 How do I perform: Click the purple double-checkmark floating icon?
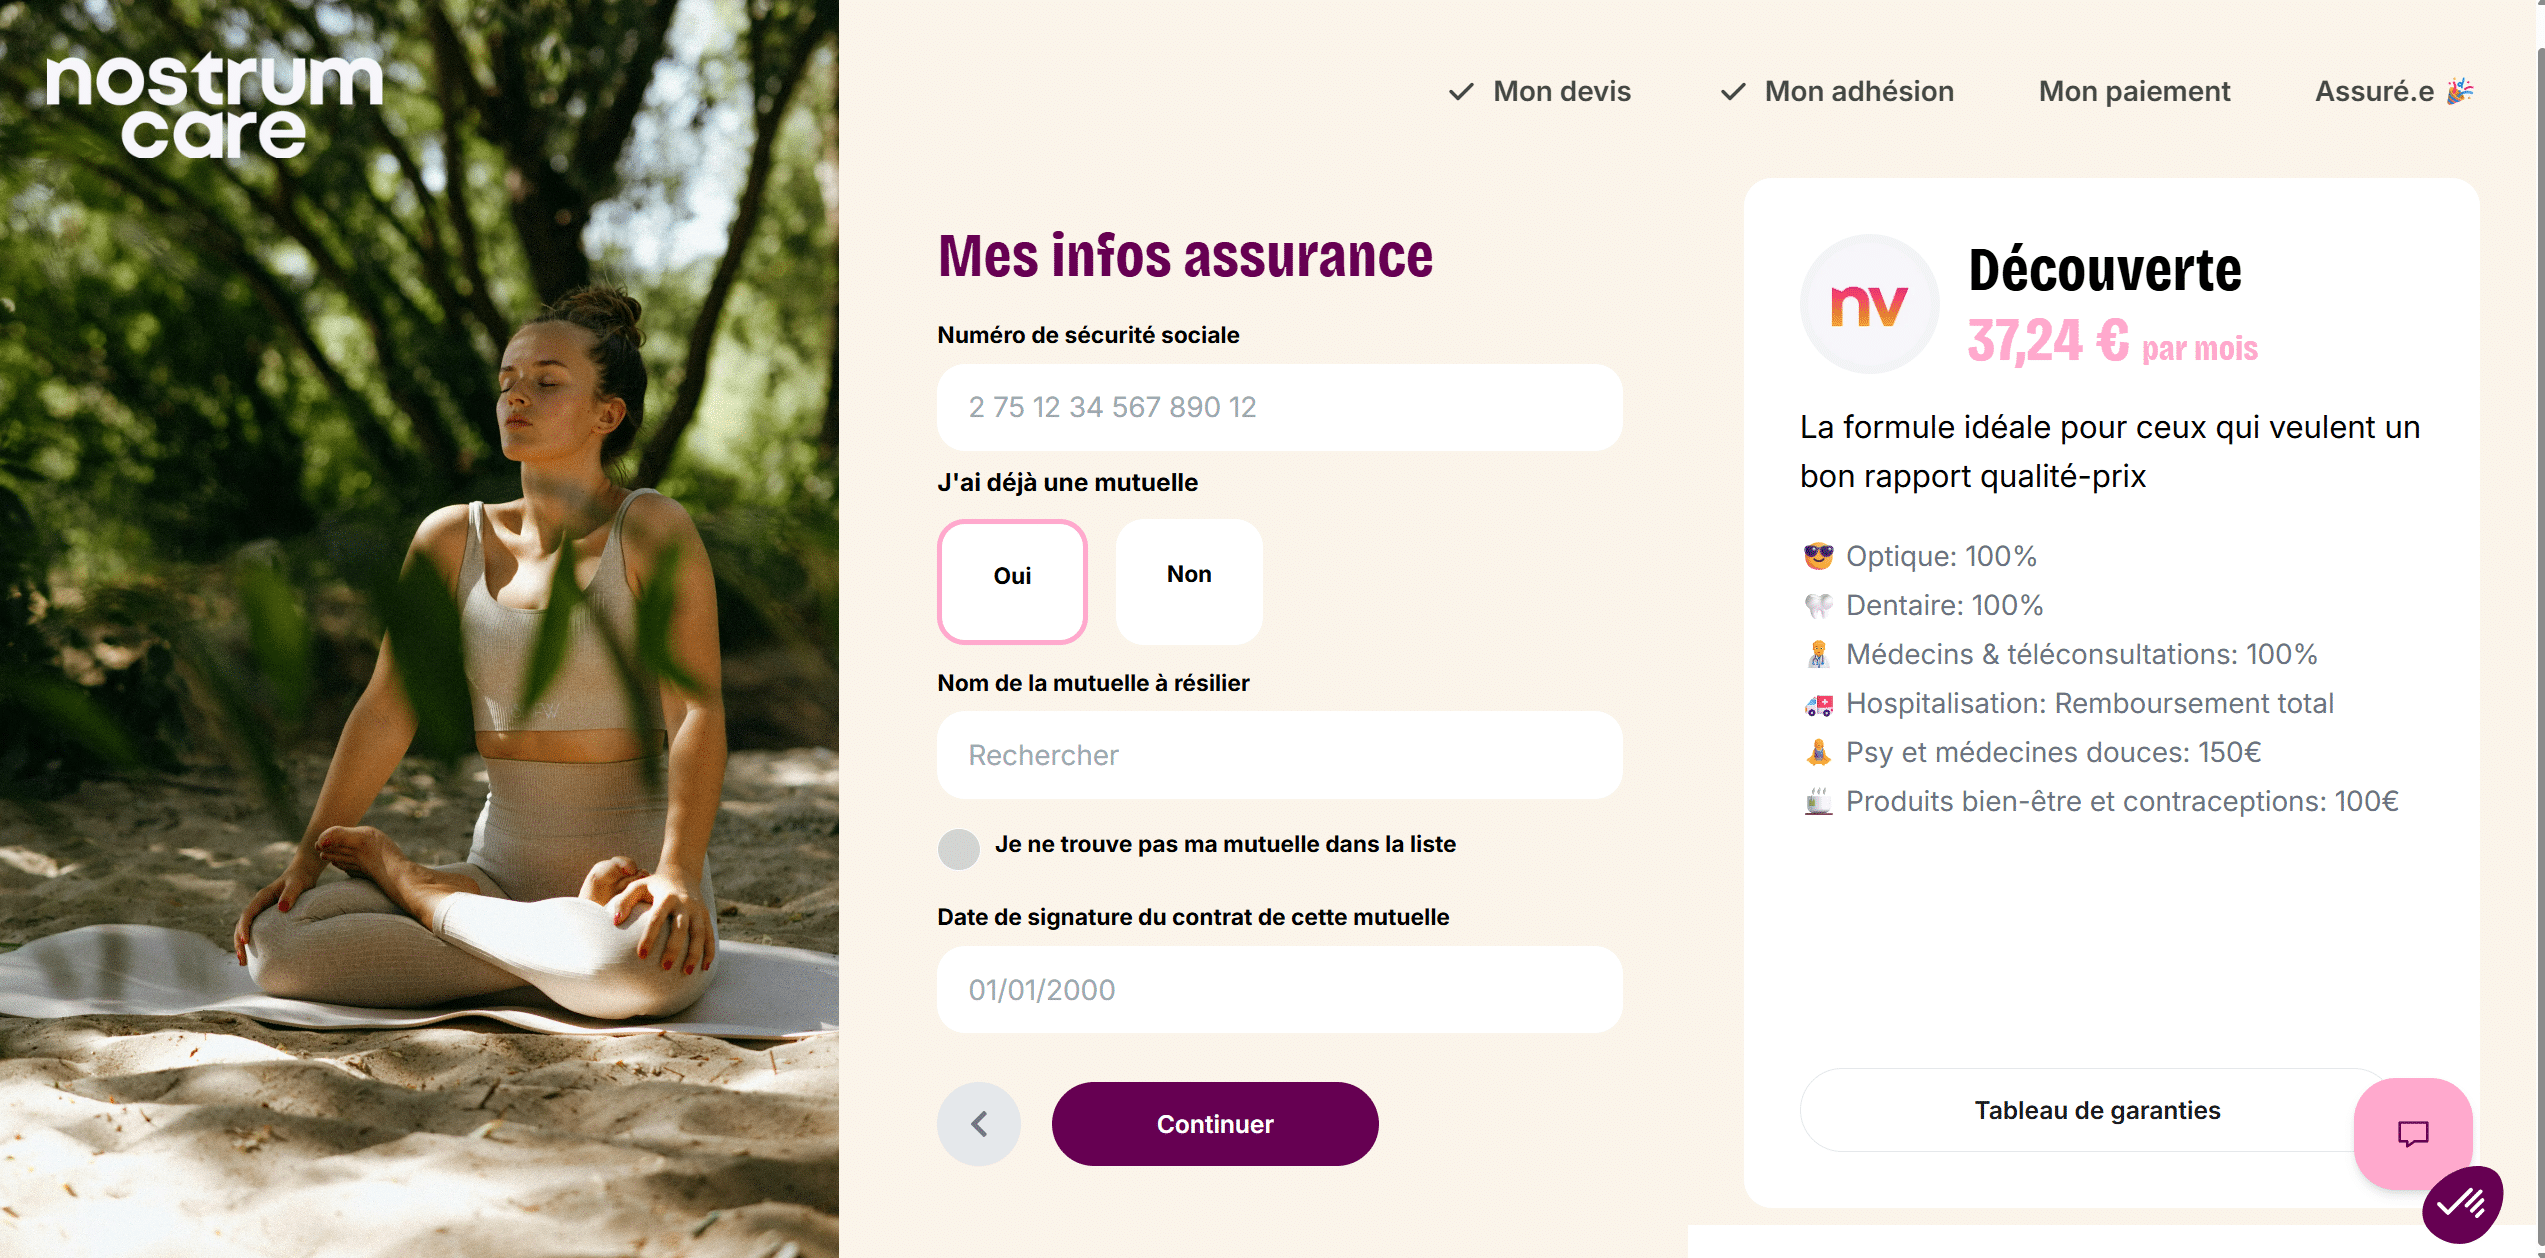pos(2462,1203)
